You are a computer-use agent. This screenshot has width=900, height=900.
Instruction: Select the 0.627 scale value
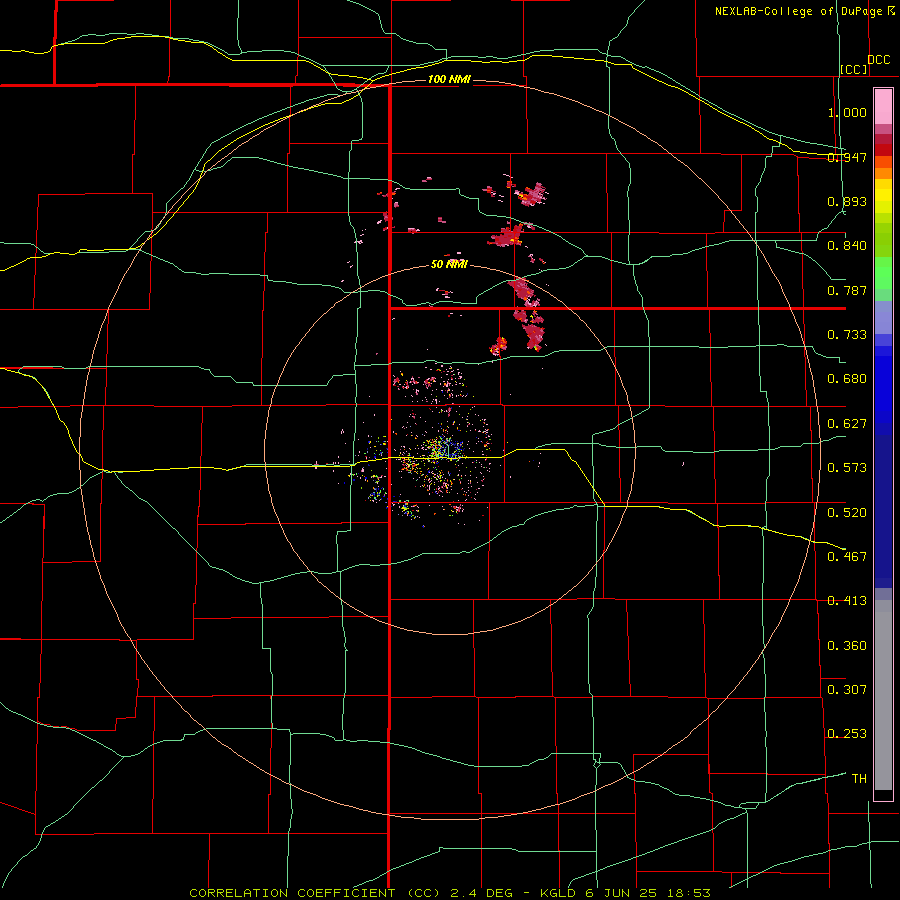click(x=847, y=424)
